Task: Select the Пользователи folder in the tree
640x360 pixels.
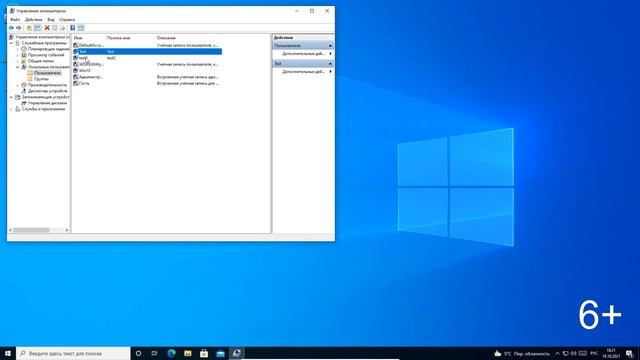Action: pos(47,73)
